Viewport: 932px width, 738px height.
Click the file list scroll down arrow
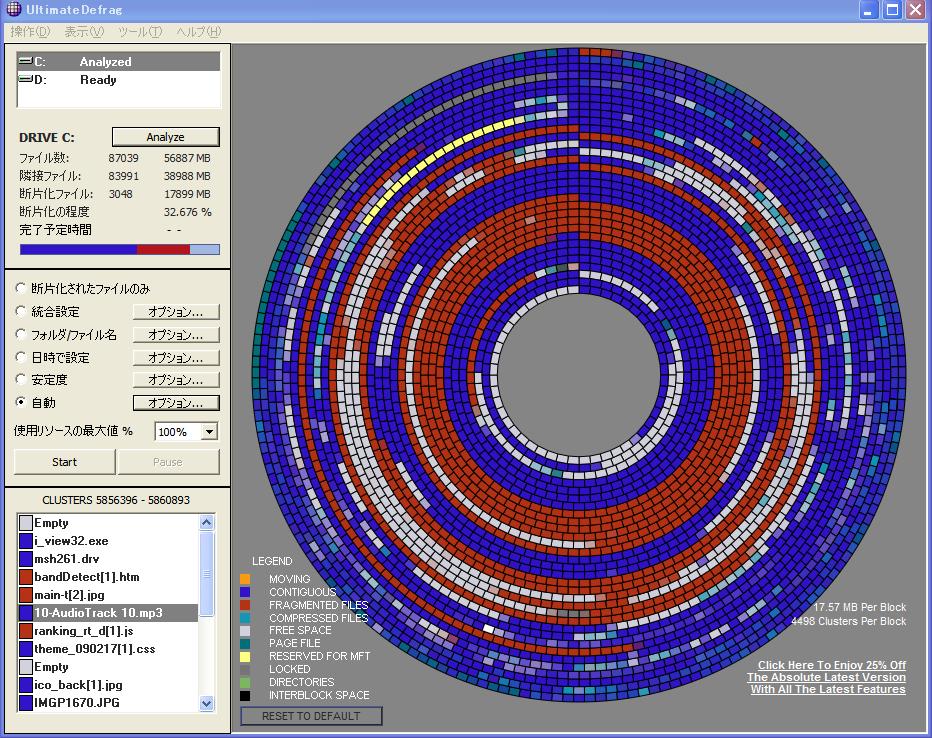point(206,704)
